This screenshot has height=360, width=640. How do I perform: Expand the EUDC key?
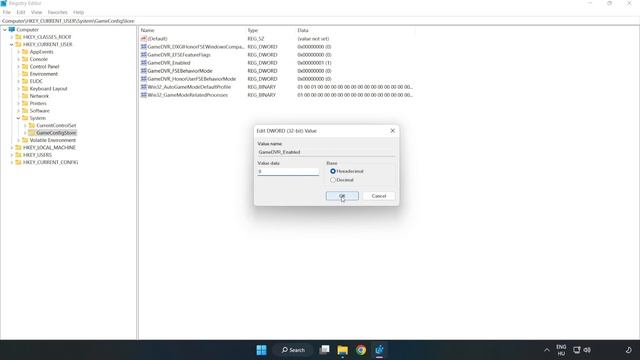tap(18, 81)
